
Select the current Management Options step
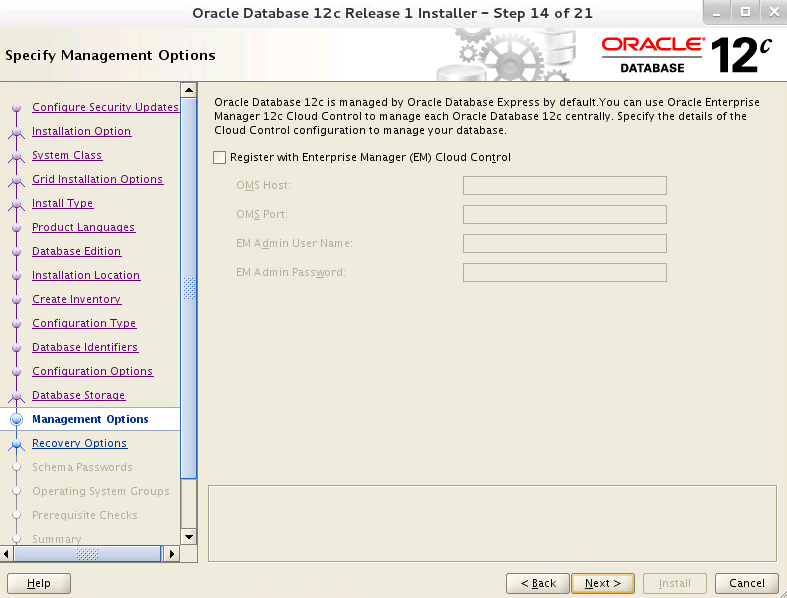click(x=90, y=419)
